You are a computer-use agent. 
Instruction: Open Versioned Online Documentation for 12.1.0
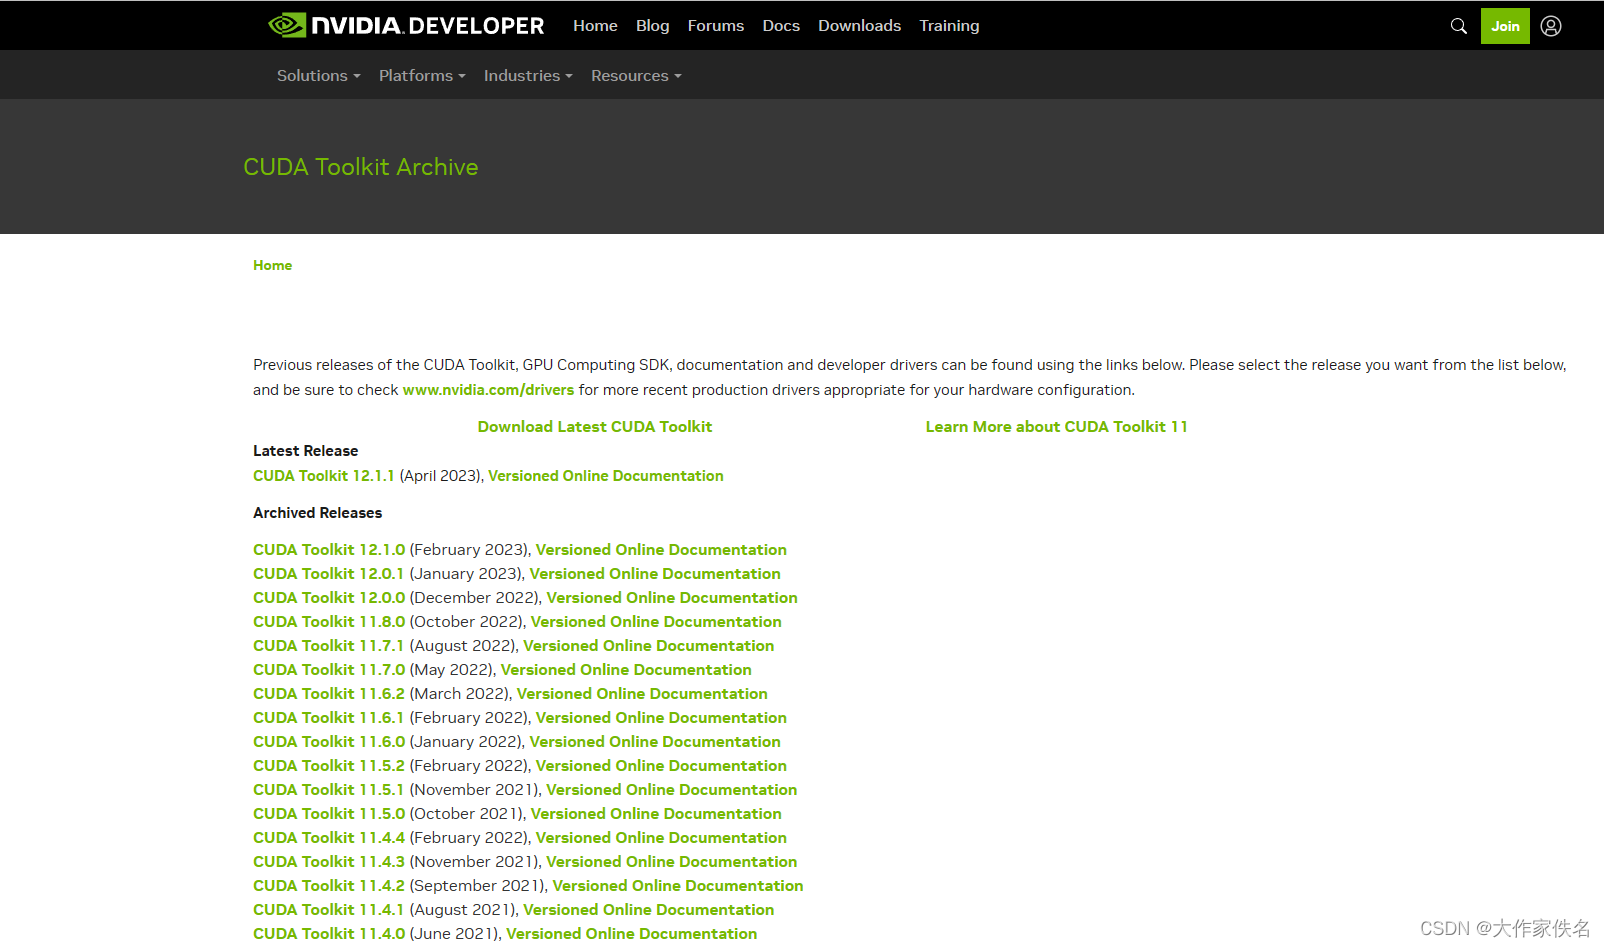[x=660, y=549]
